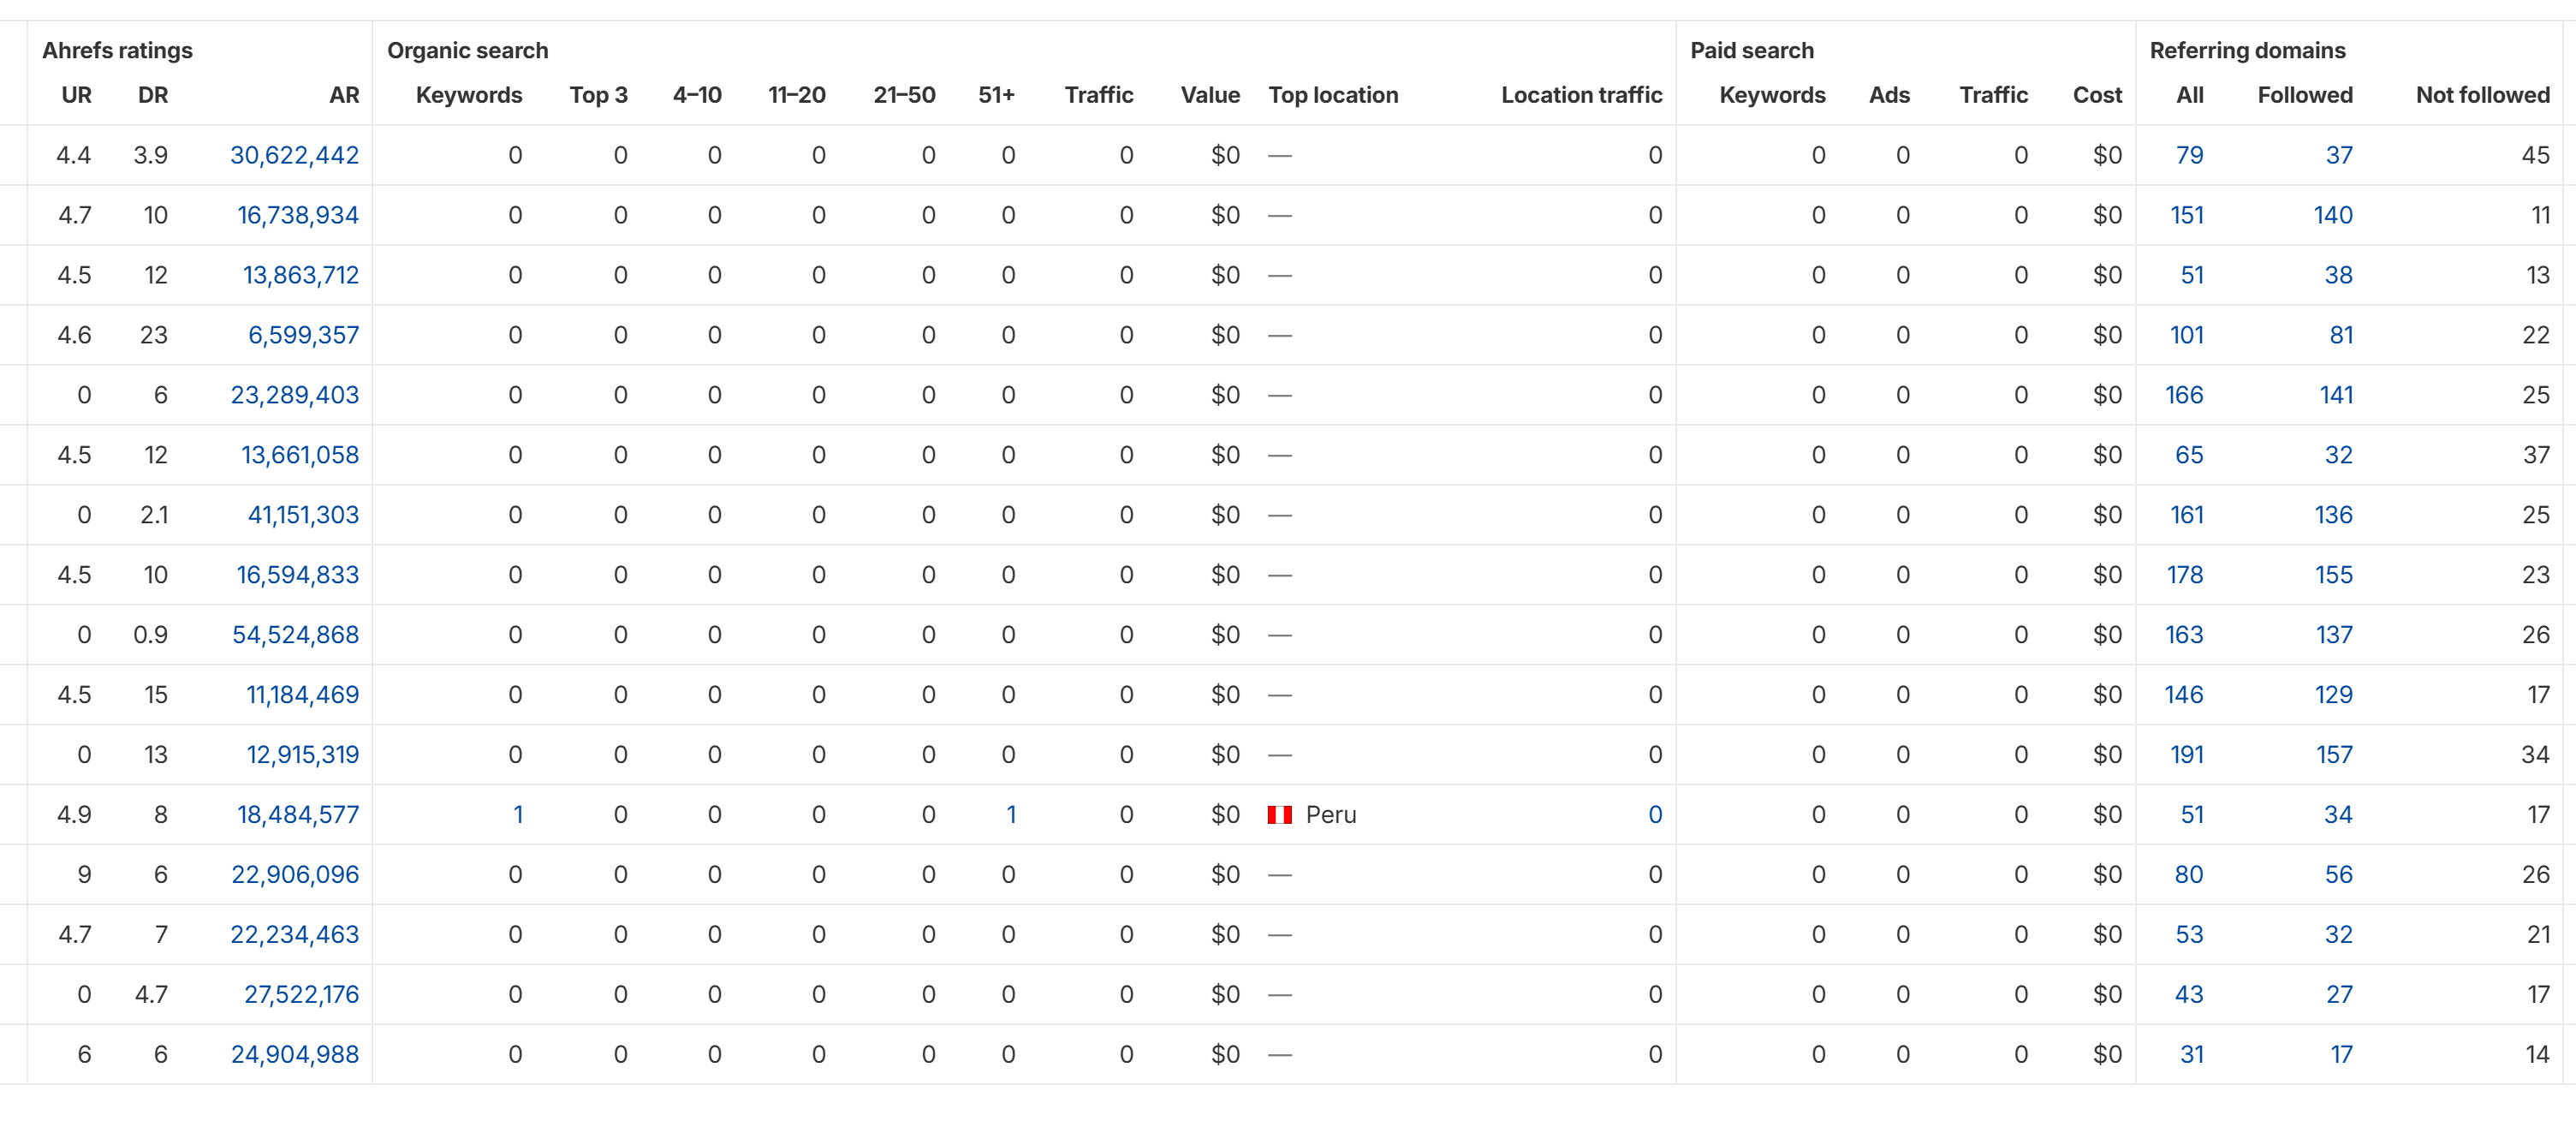Open AR value 30,622,442 link
2576x1139 pixels.
tap(294, 155)
